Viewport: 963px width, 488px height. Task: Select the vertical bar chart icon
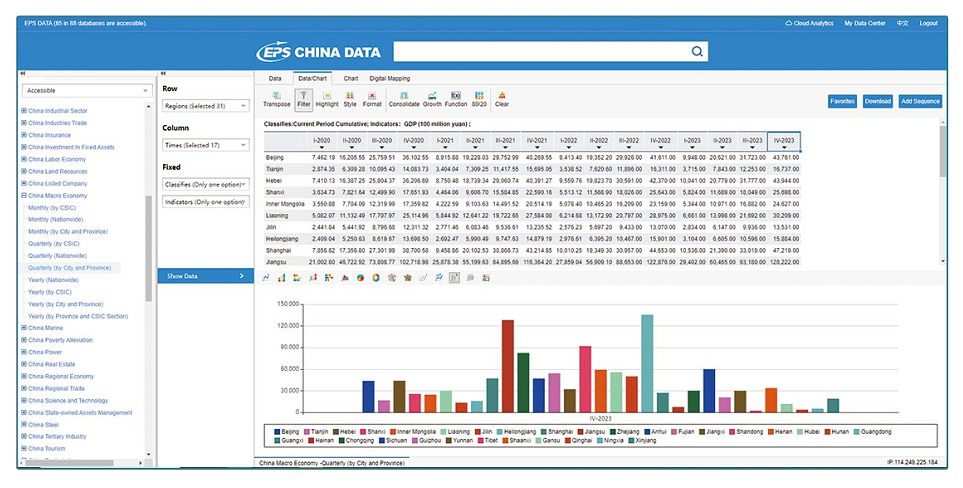[x=281, y=277]
